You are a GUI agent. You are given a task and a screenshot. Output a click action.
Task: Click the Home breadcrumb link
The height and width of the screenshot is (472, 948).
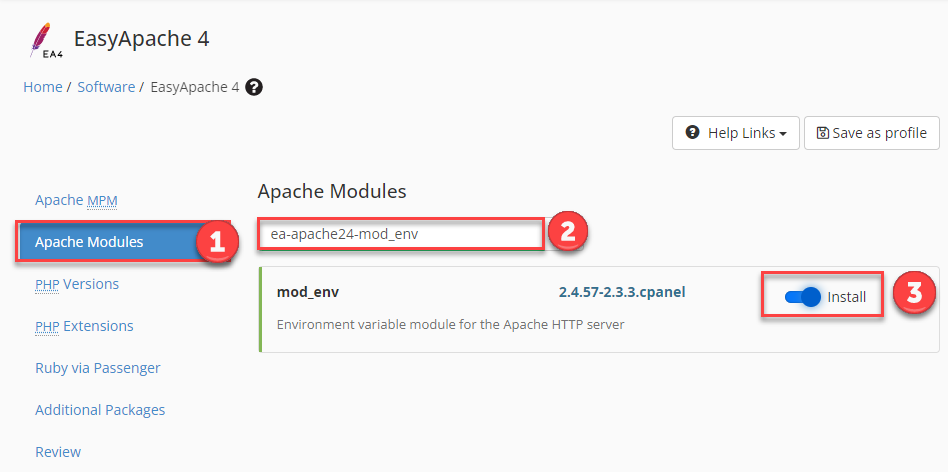pos(42,87)
